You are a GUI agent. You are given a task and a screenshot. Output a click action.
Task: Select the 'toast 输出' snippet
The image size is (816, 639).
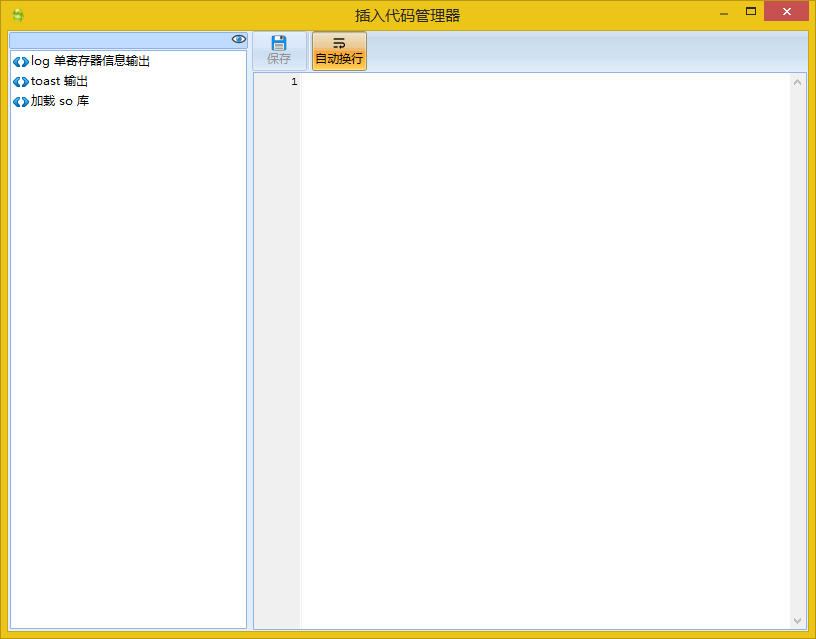[59, 81]
